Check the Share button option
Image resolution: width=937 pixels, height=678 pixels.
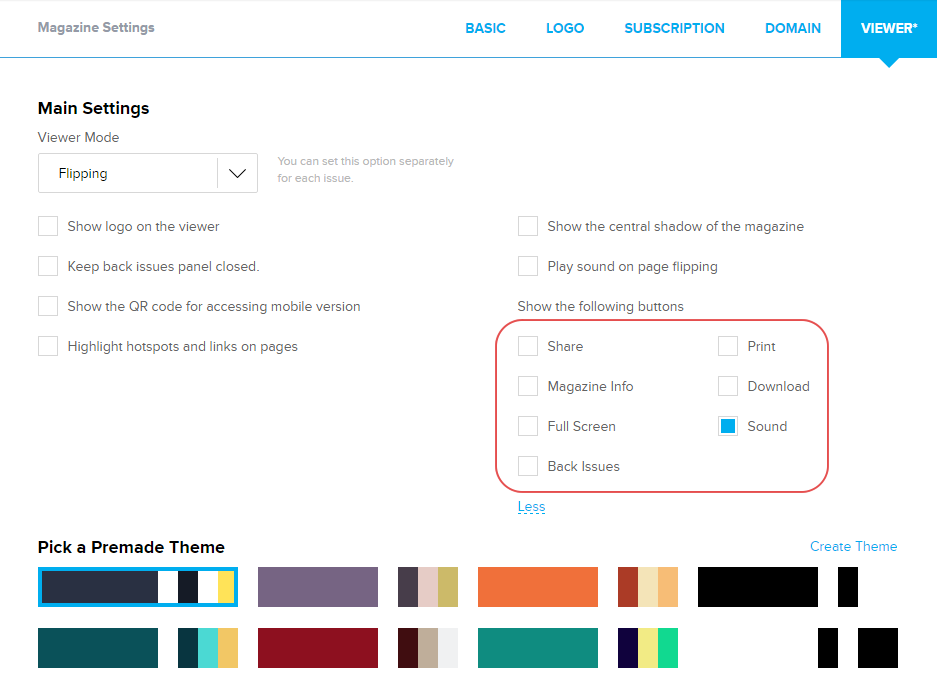528,346
